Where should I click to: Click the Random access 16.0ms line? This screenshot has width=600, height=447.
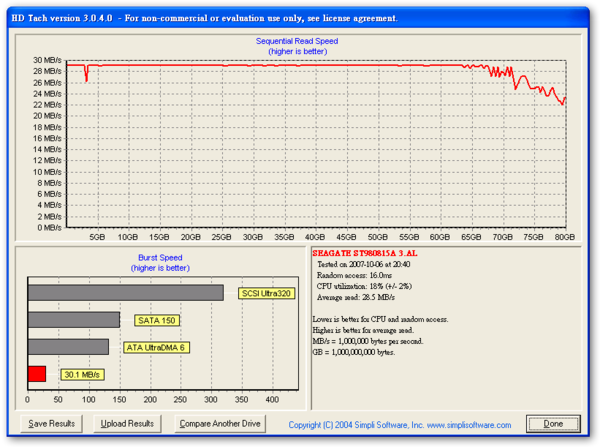tap(354, 275)
